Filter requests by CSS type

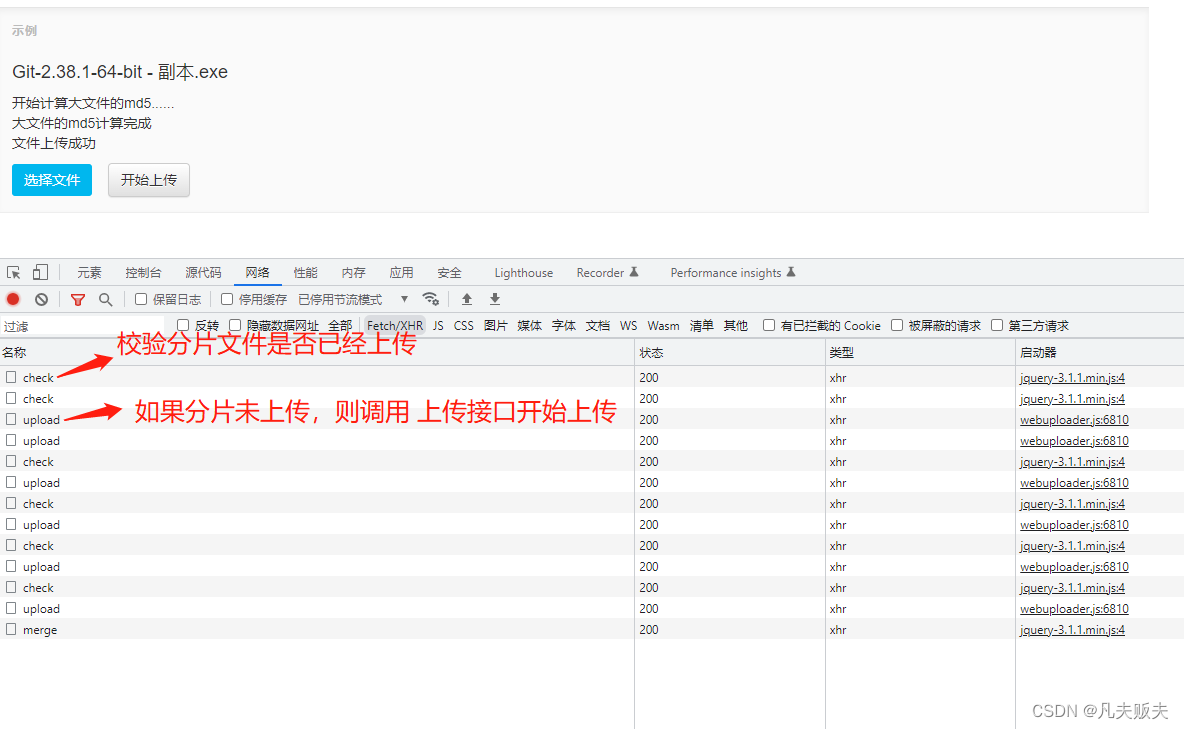464,326
